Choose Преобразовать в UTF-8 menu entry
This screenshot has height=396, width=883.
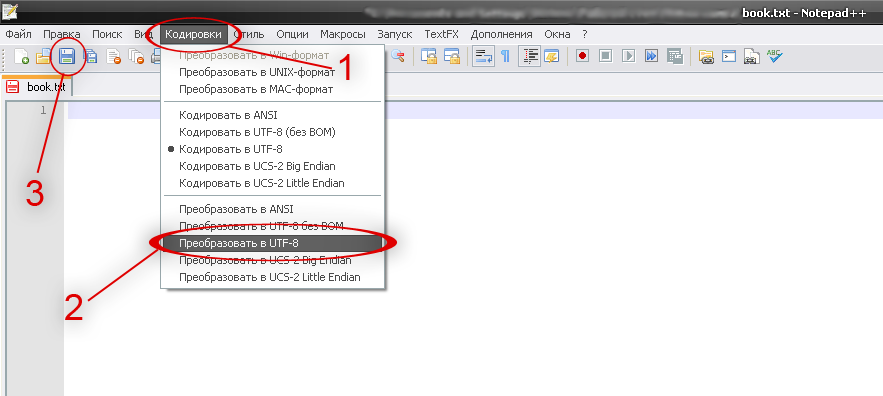pyautogui.click(x=271, y=243)
